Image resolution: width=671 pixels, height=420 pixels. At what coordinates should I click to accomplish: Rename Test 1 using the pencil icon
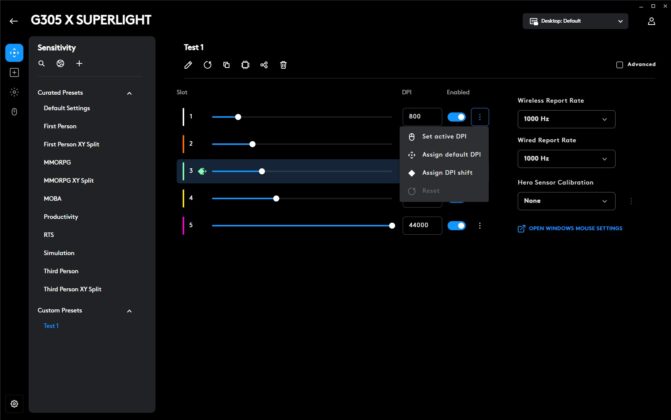click(188, 65)
